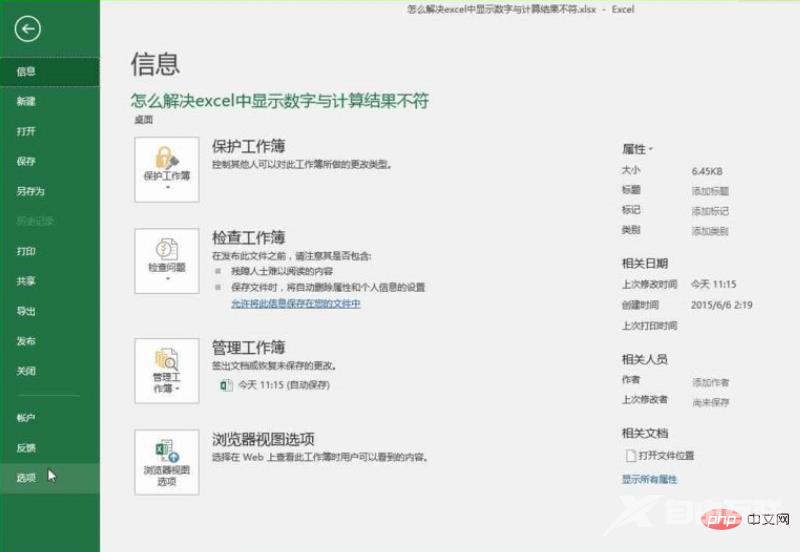800x552 pixels.
Task: Click 添加标记 field to add tags
Action: coord(710,211)
